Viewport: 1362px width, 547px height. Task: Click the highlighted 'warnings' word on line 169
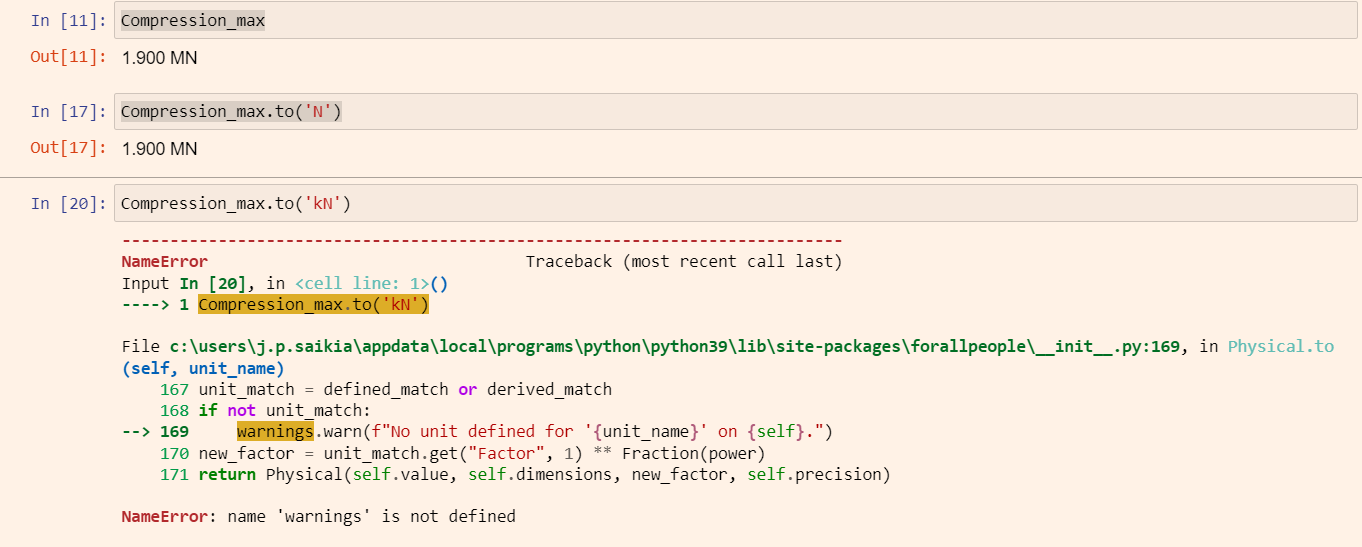275,432
